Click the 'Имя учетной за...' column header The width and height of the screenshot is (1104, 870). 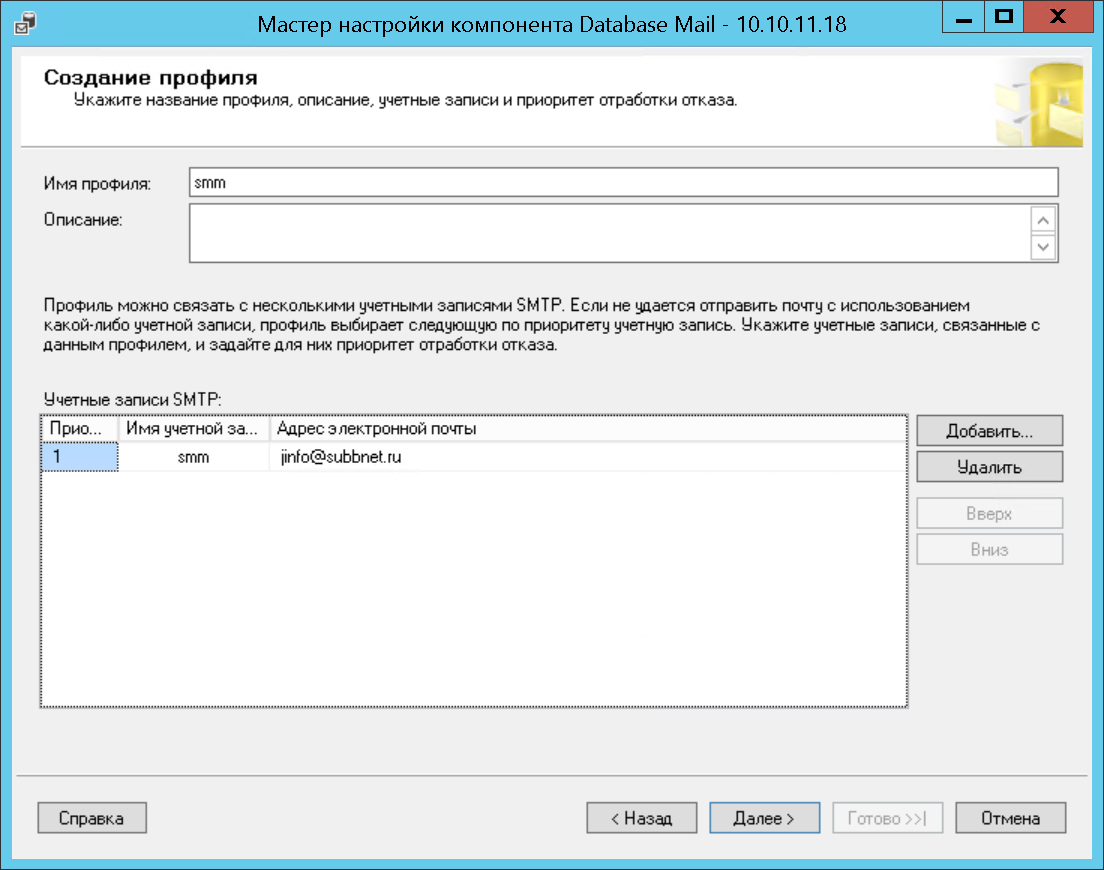click(194, 429)
